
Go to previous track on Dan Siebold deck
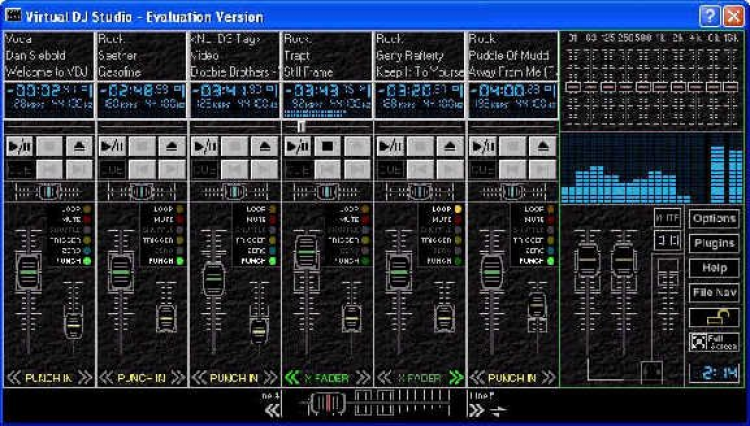[x=50, y=169]
